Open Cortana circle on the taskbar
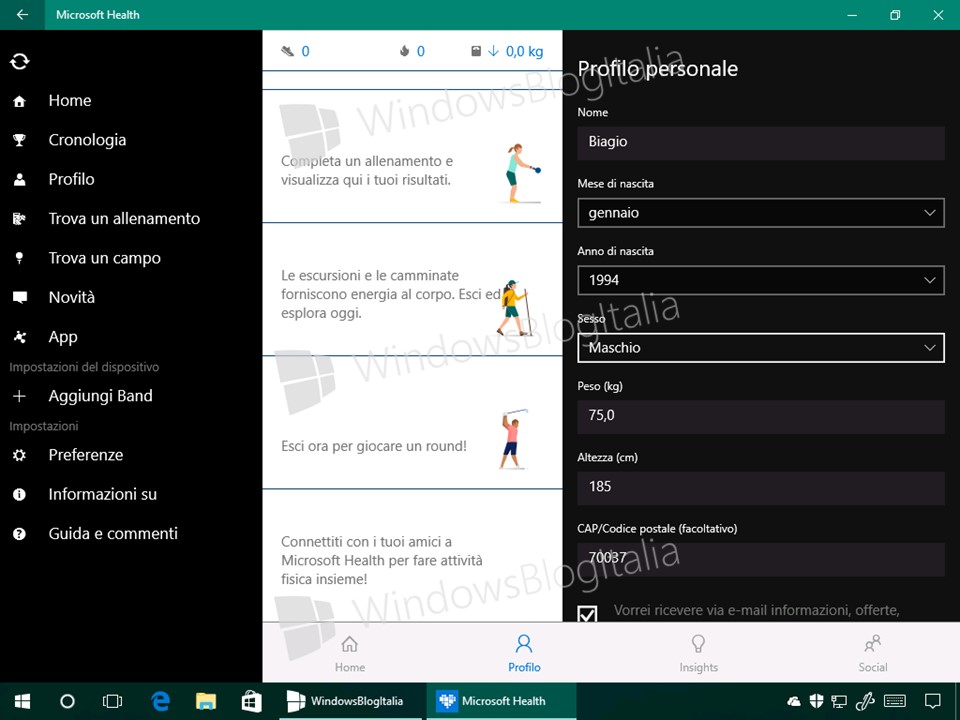This screenshot has height=720, width=960. tap(67, 701)
